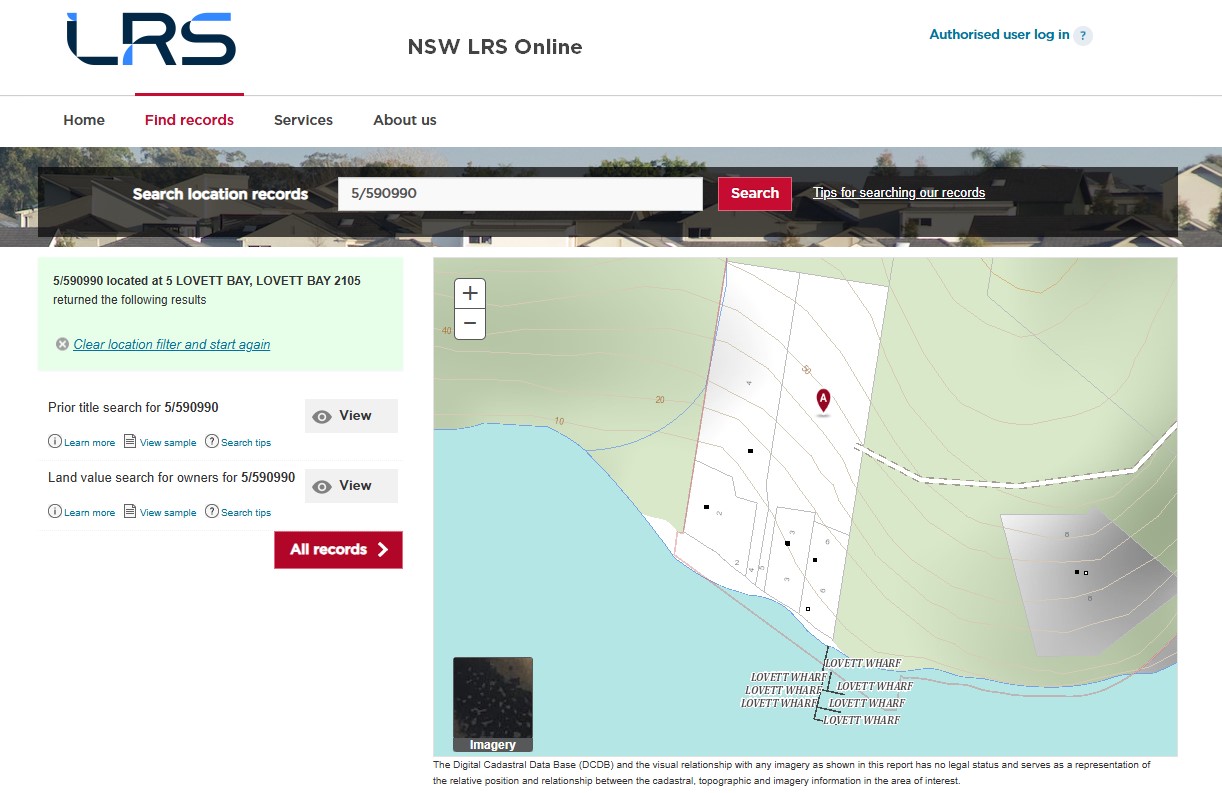Click the LRS logo
The height and width of the screenshot is (793, 1222).
151,40
